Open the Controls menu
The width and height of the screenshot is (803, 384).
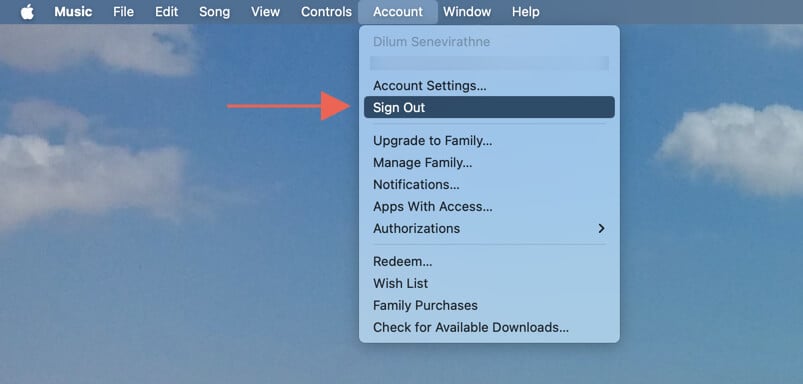tap(326, 12)
